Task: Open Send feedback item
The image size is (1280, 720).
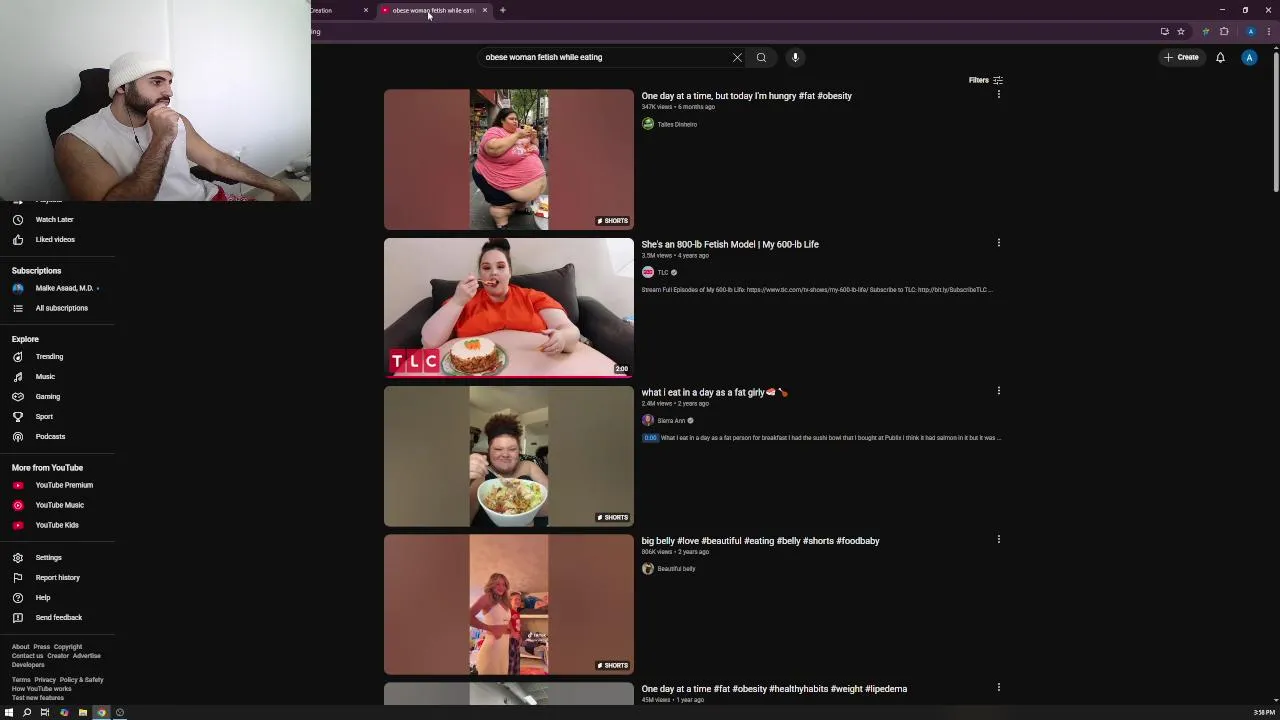Action: (57, 617)
